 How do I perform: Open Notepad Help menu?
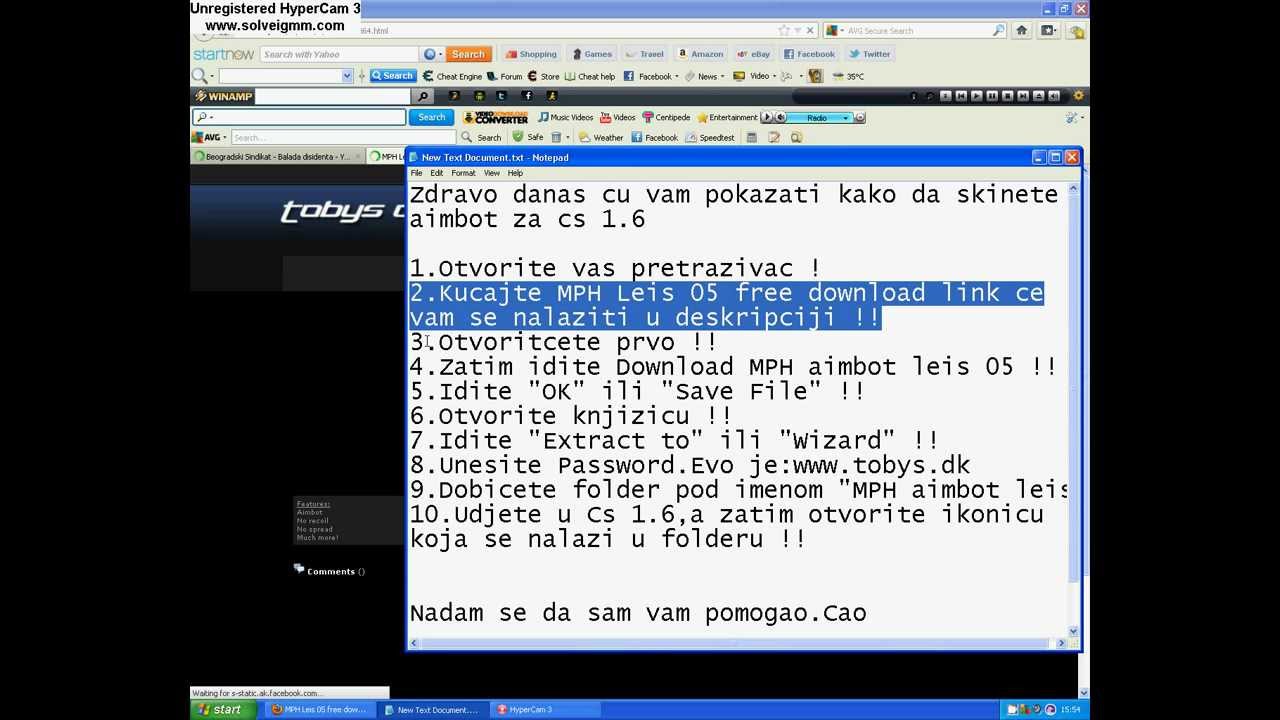(515, 173)
